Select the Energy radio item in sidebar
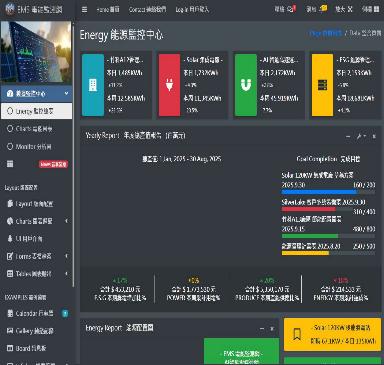This screenshot has width=384, height=365. pyautogui.click(x=36, y=111)
